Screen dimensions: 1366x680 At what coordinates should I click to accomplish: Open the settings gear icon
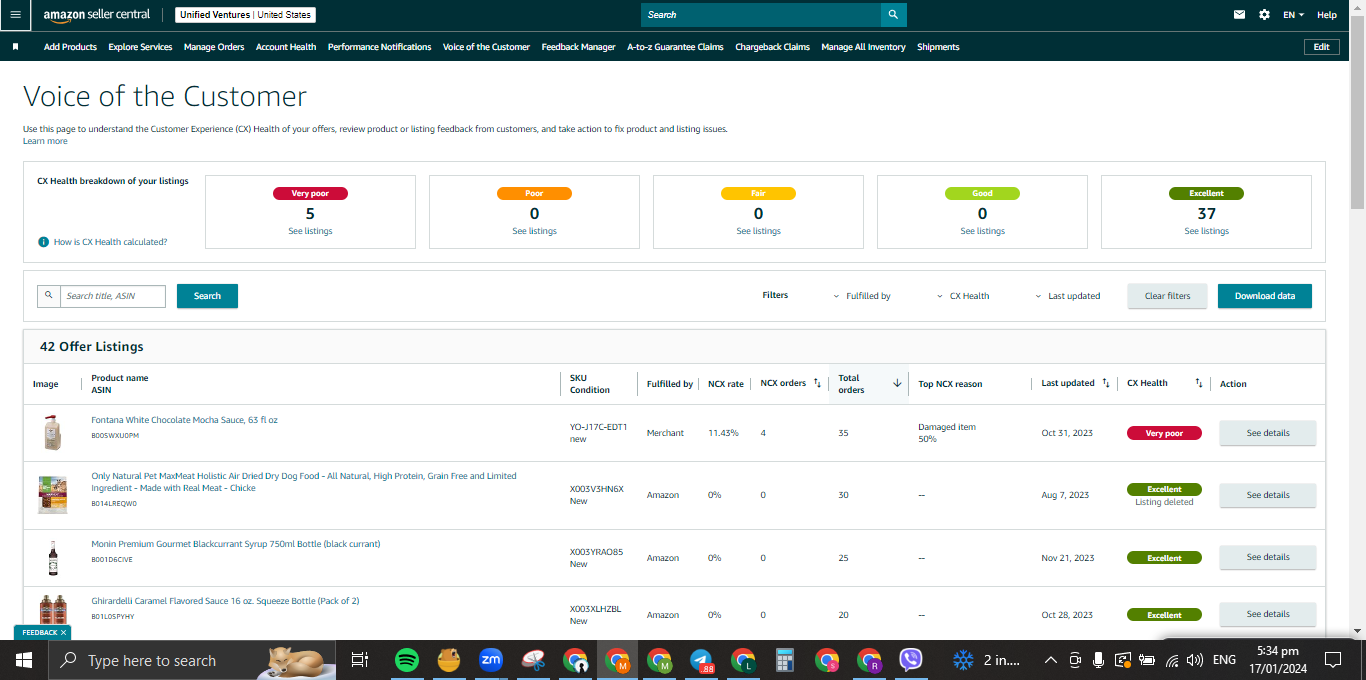(1264, 15)
